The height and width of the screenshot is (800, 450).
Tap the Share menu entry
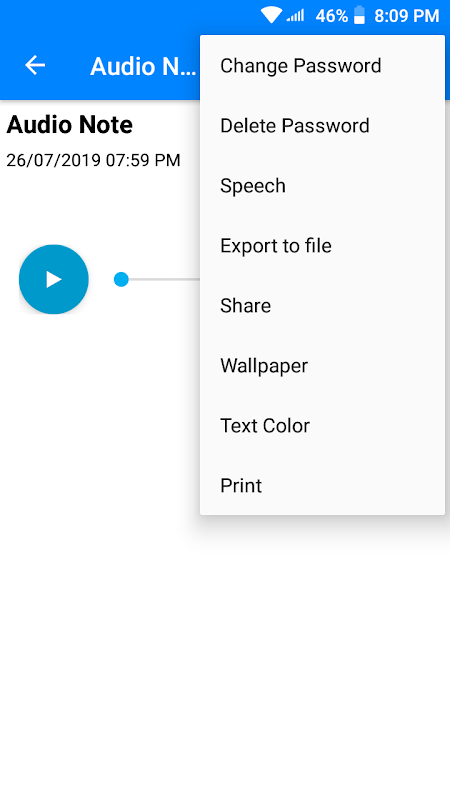(322, 306)
